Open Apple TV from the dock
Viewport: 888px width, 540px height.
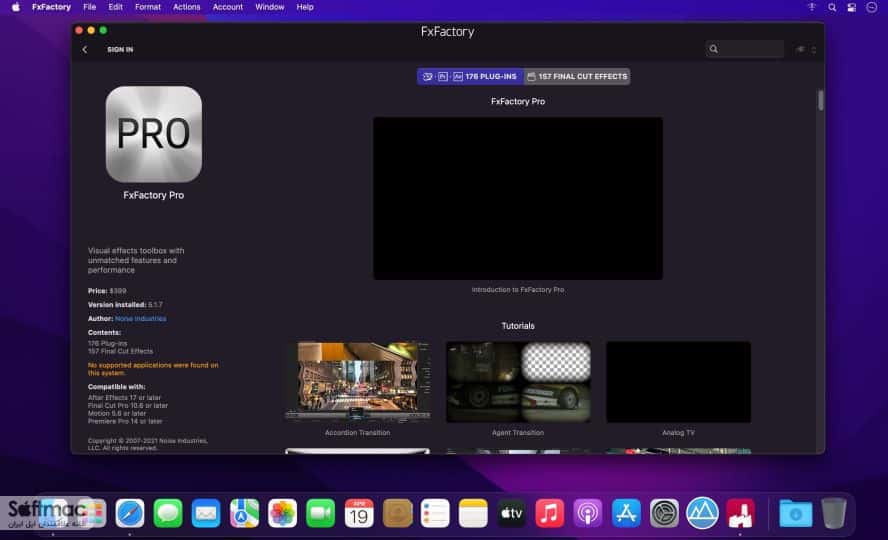pos(511,513)
